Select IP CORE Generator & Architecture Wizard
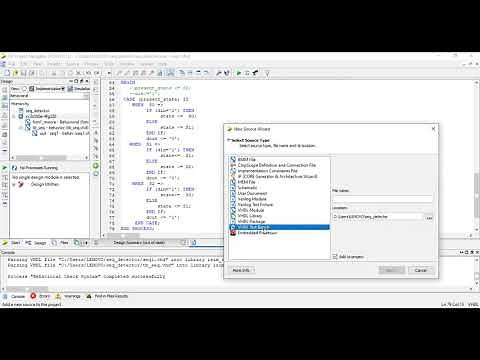 click(277, 176)
